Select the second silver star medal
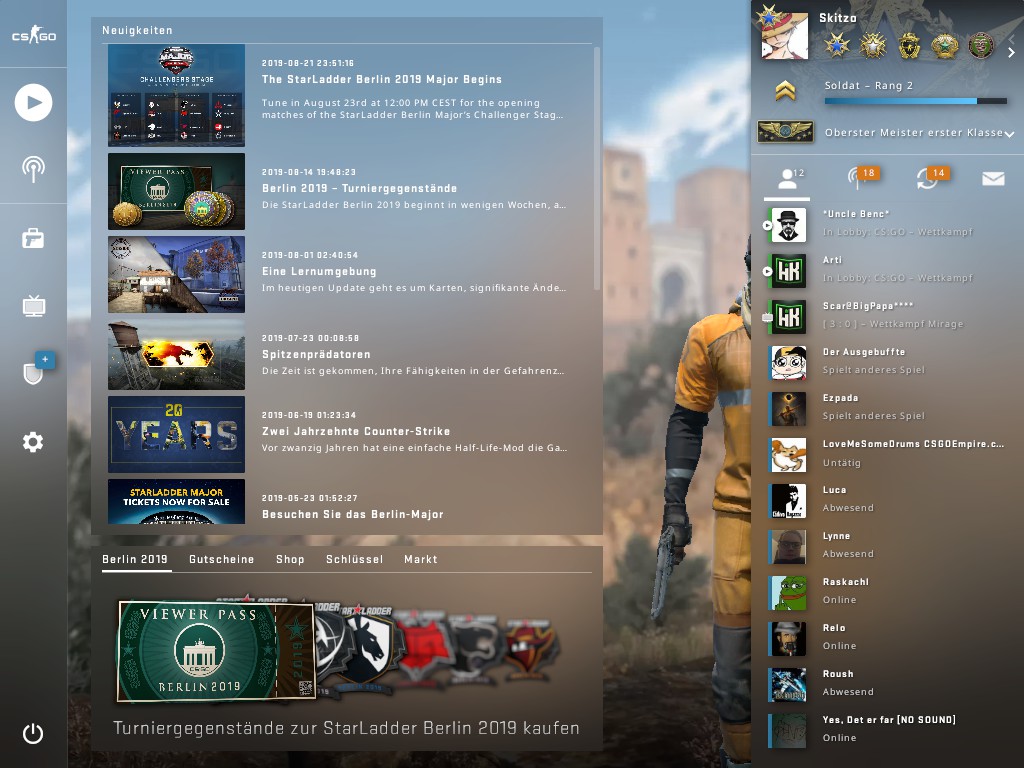This screenshot has height=768, width=1024. pos(872,45)
